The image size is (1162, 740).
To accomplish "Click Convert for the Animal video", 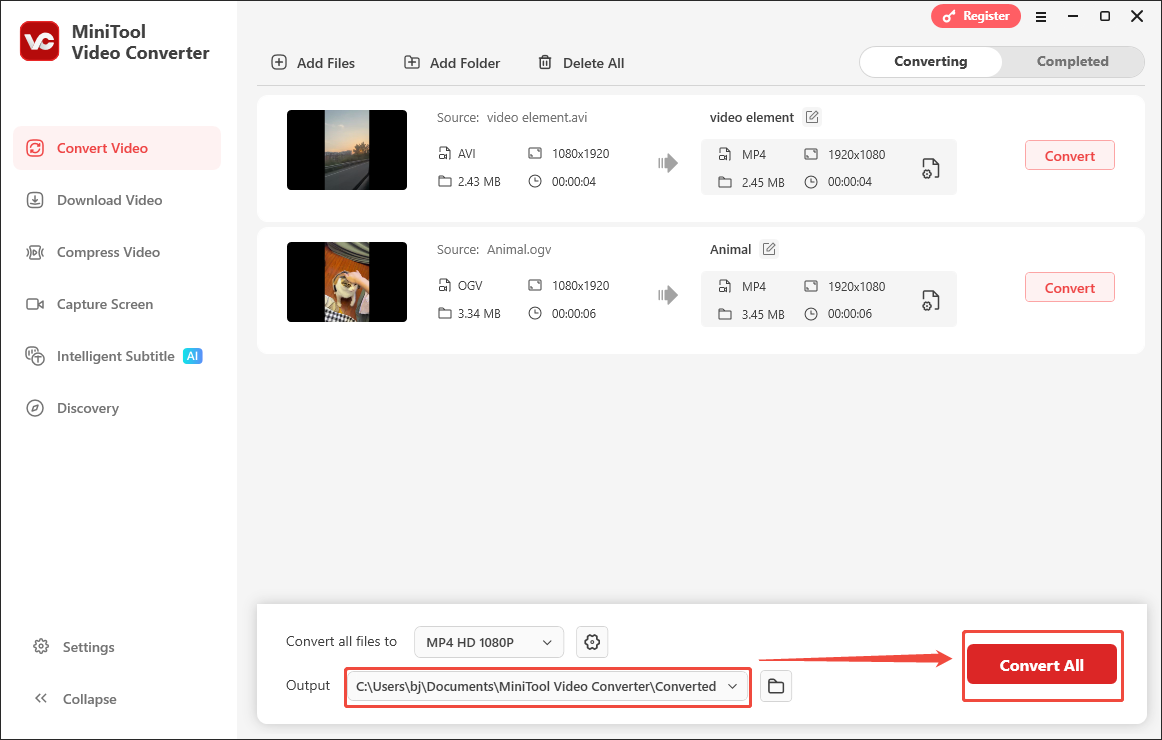I will coord(1069,287).
